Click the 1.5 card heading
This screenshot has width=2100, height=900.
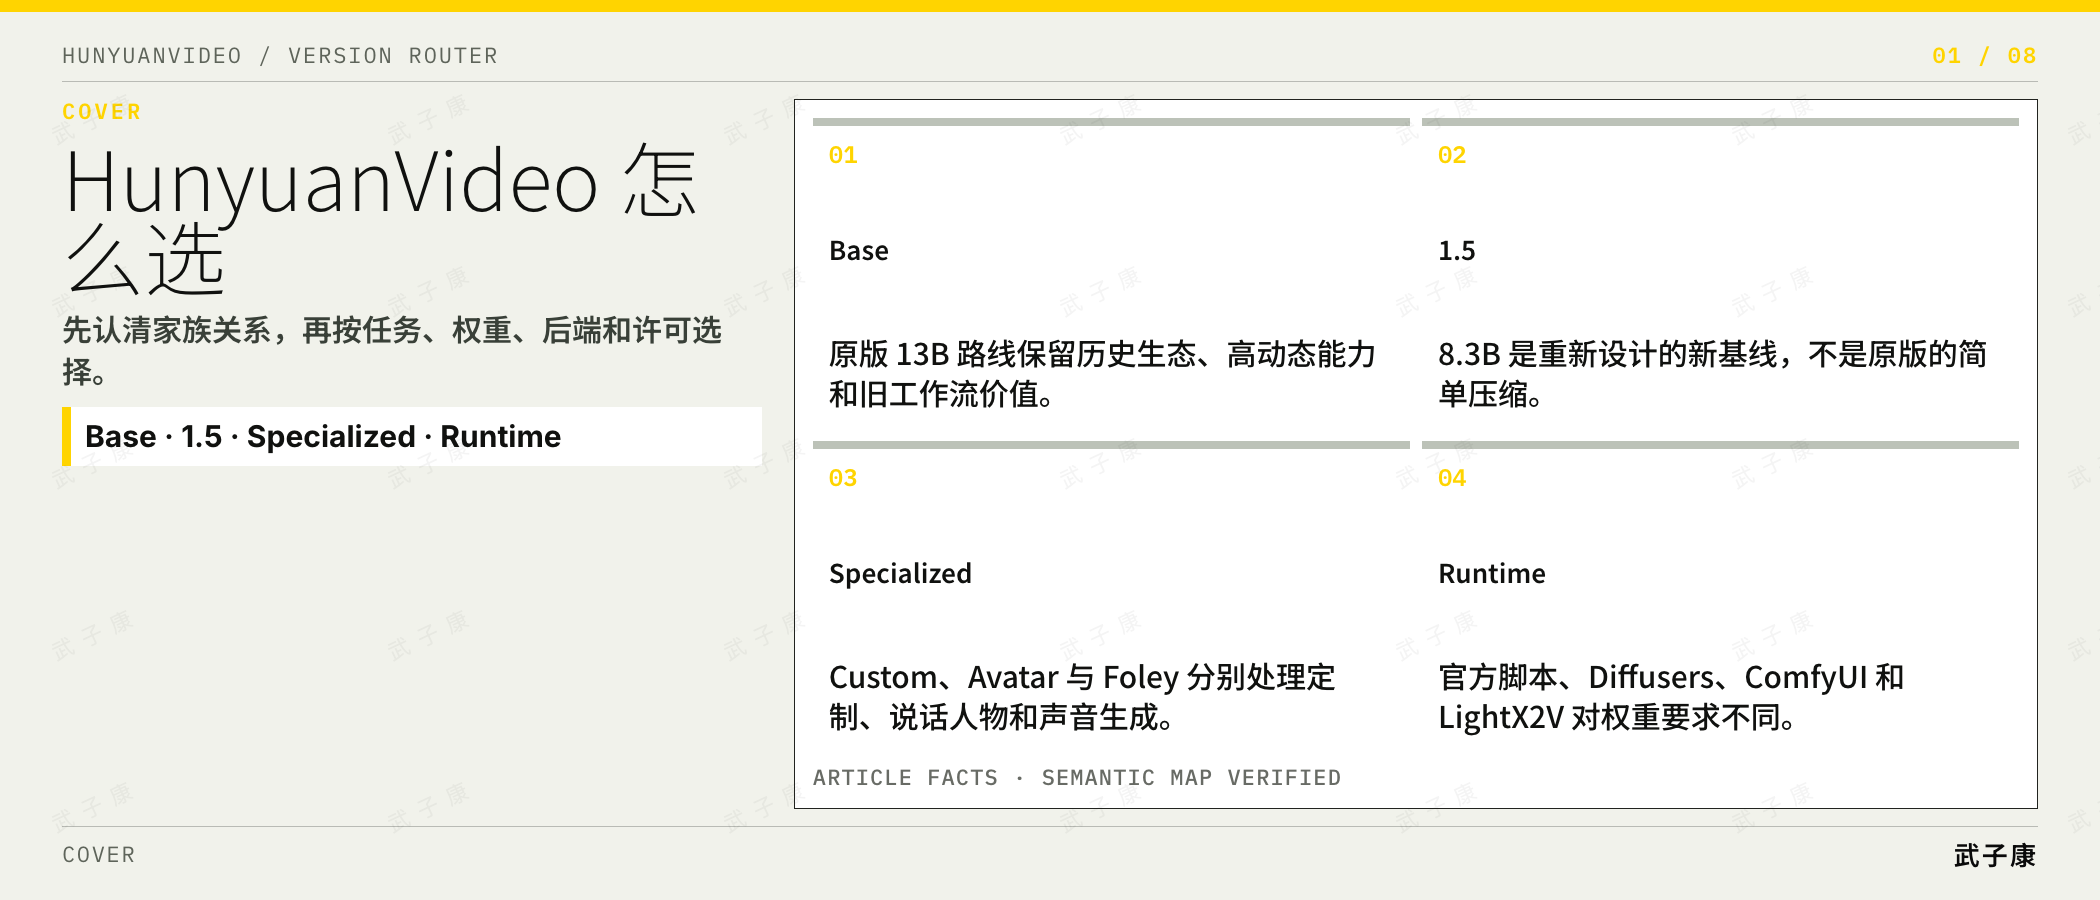[x=1457, y=251]
